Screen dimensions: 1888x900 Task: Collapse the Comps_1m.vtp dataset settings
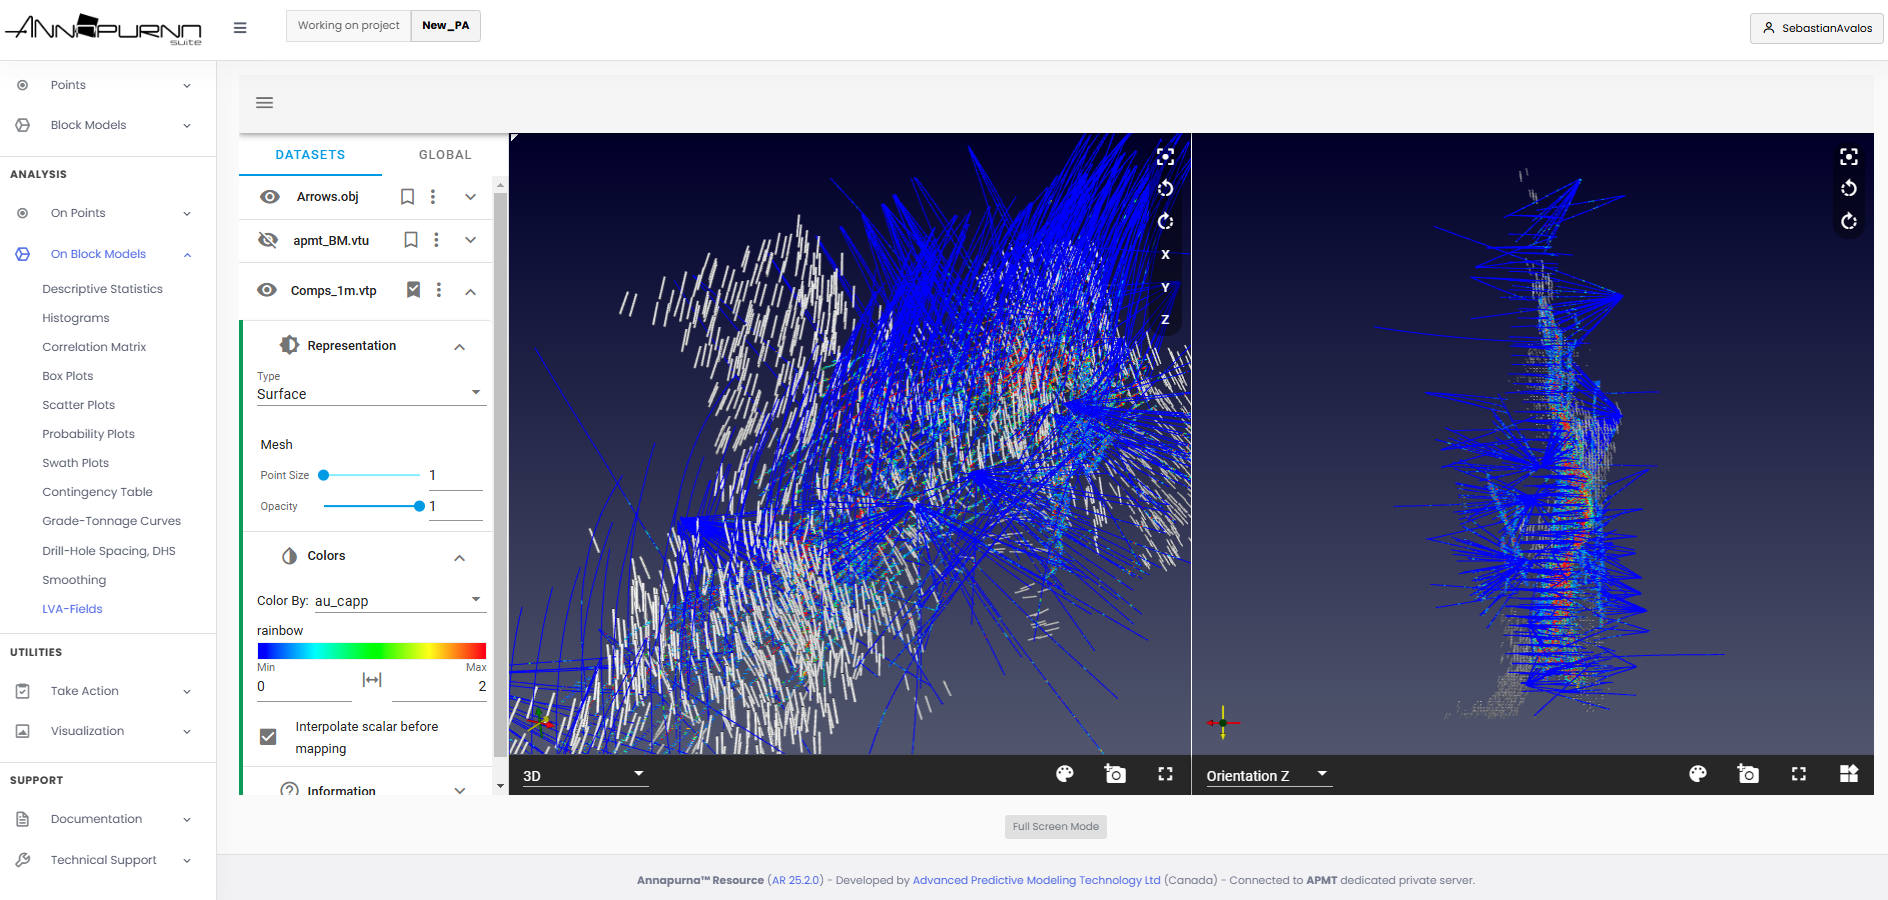471,291
